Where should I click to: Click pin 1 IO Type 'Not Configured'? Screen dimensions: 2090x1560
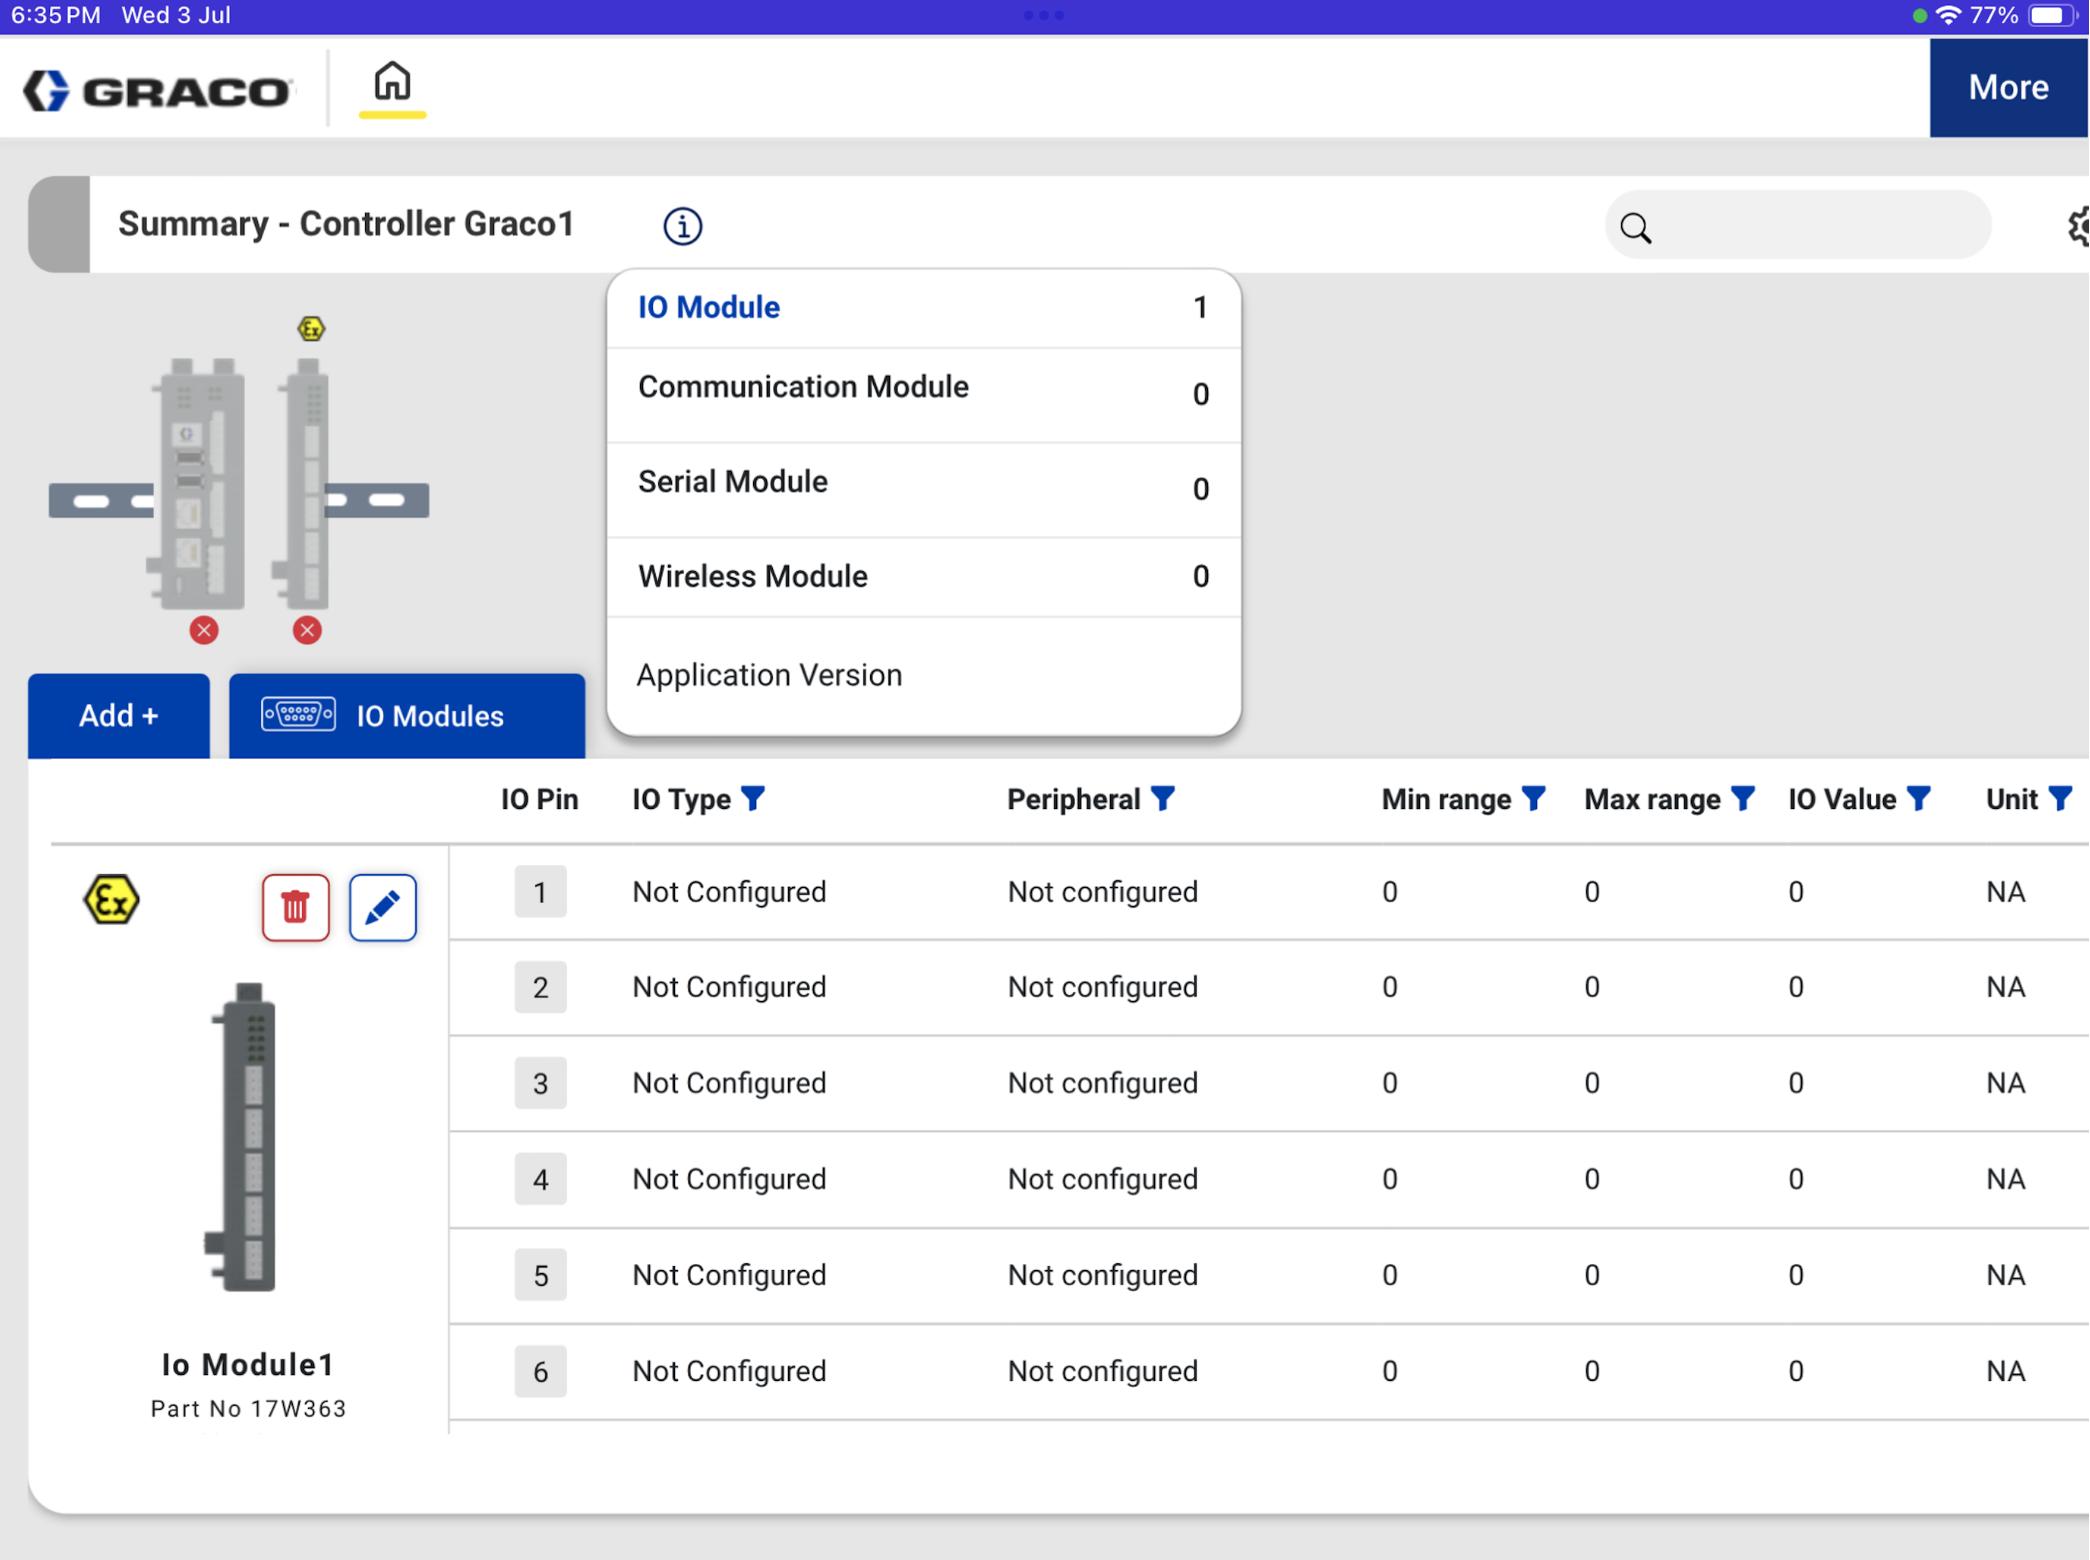[x=729, y=892]
